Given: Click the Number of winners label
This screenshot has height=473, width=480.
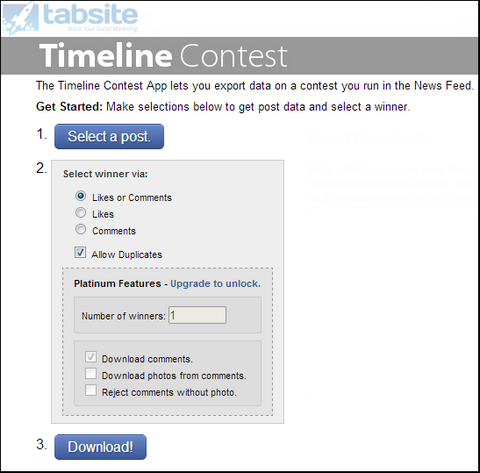Looking at the screenshot, I should [123, 316].
